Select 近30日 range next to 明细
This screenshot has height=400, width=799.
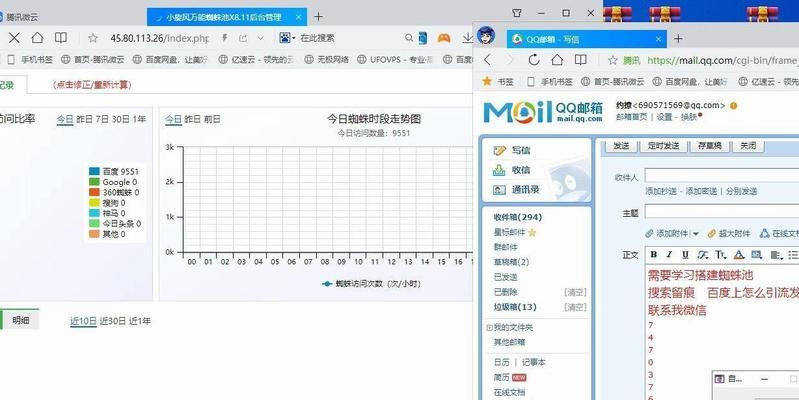[113, 321]
